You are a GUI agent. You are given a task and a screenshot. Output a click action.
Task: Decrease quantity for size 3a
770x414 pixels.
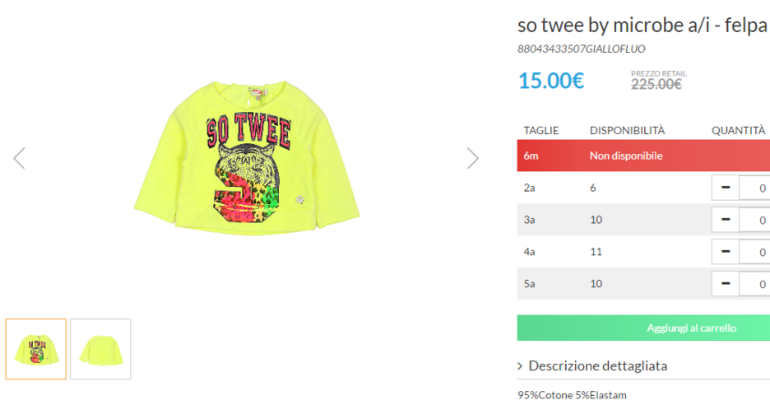pos(725,220)
